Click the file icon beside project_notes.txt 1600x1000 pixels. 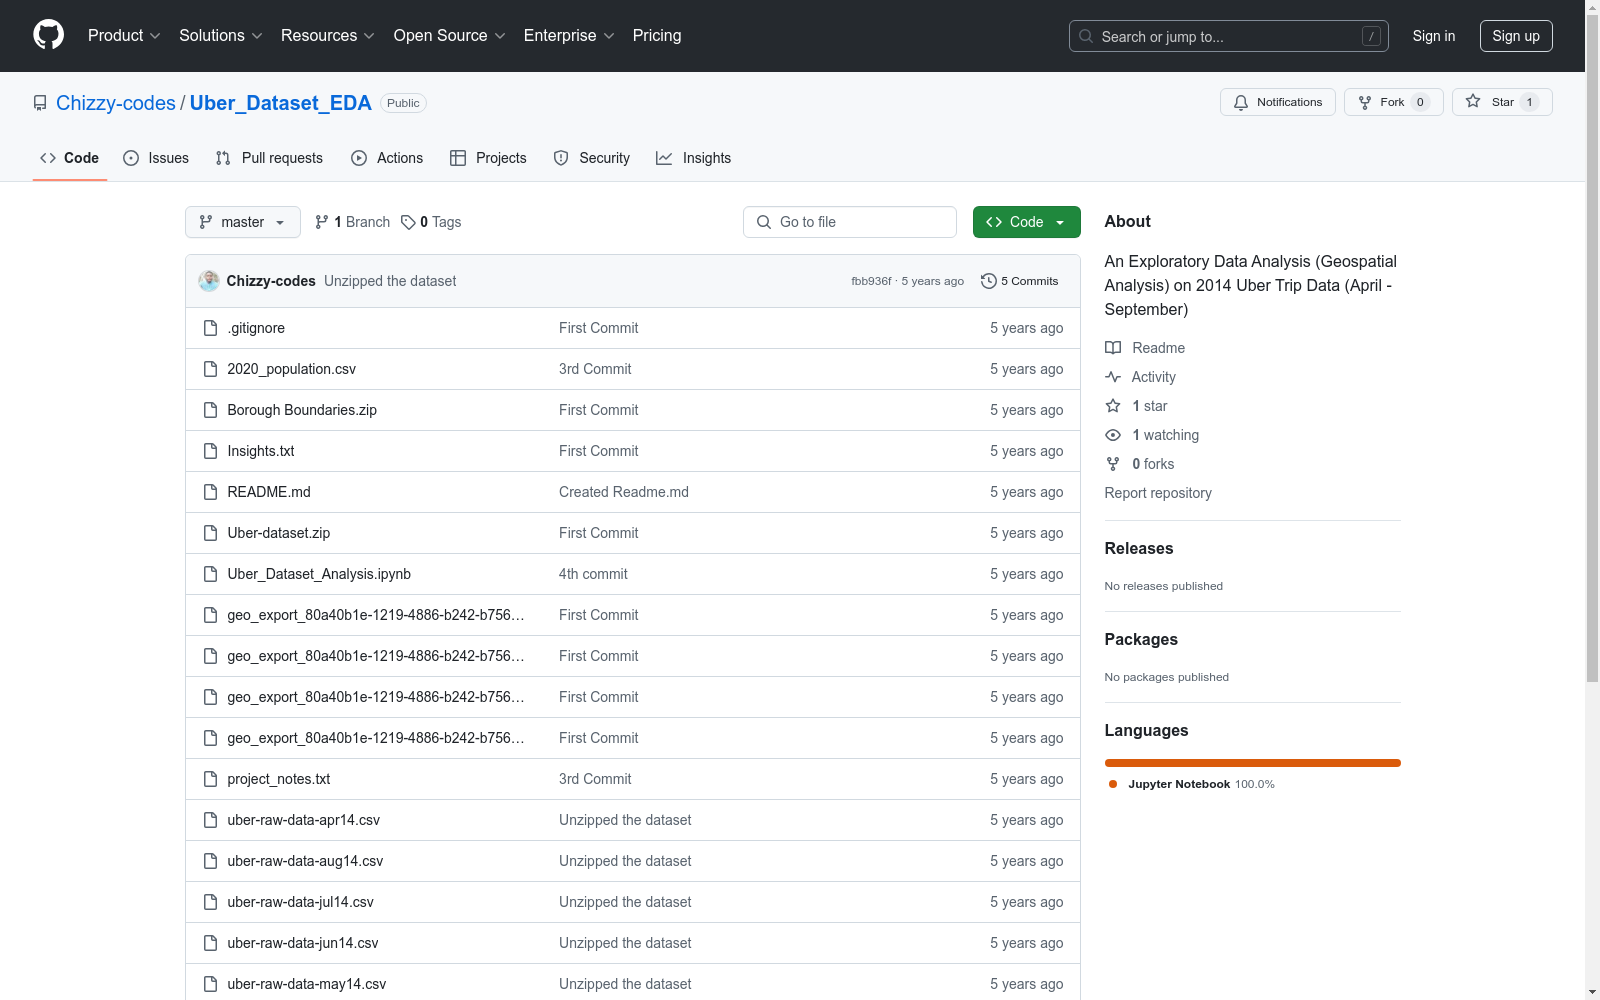210,779
